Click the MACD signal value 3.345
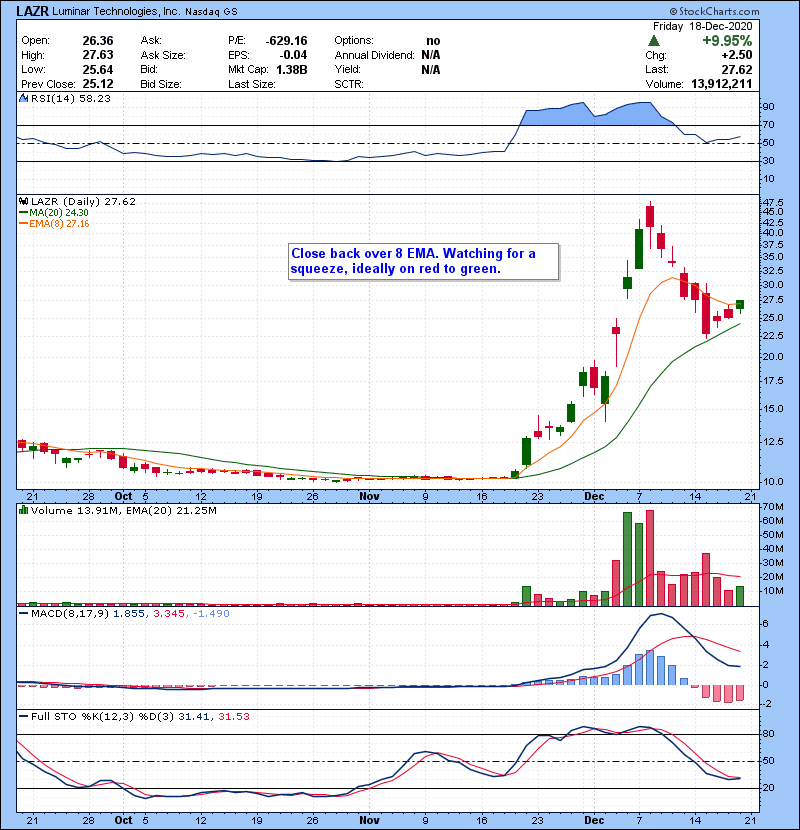This screenshot has height=830, width=800. (169, 614)
